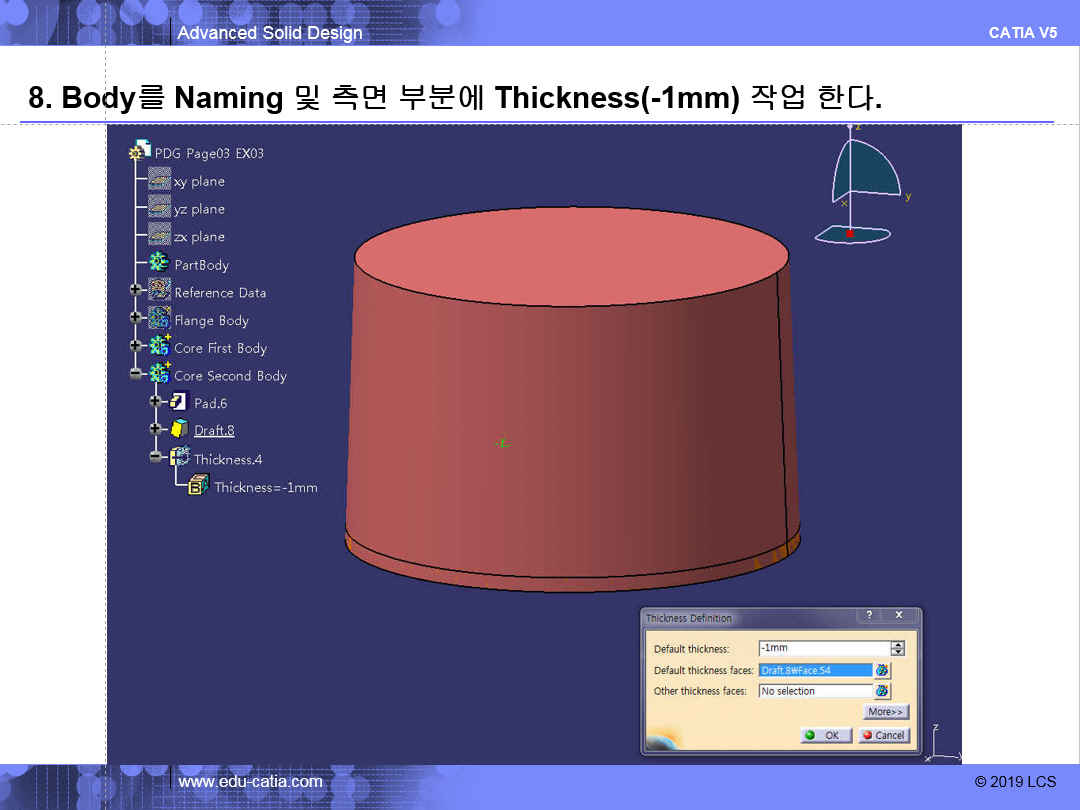Click OK in the Thickness Definition dialog
Screen dimensions: 1080x810
tap(827, 735)
